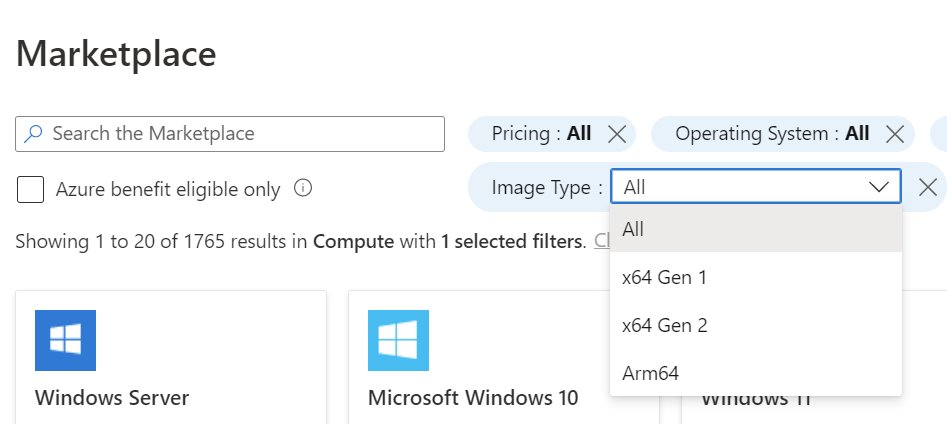Choose x64 Gen 2 image type
The width and height of the screenshot is (947, 424).
click(756, 325)
